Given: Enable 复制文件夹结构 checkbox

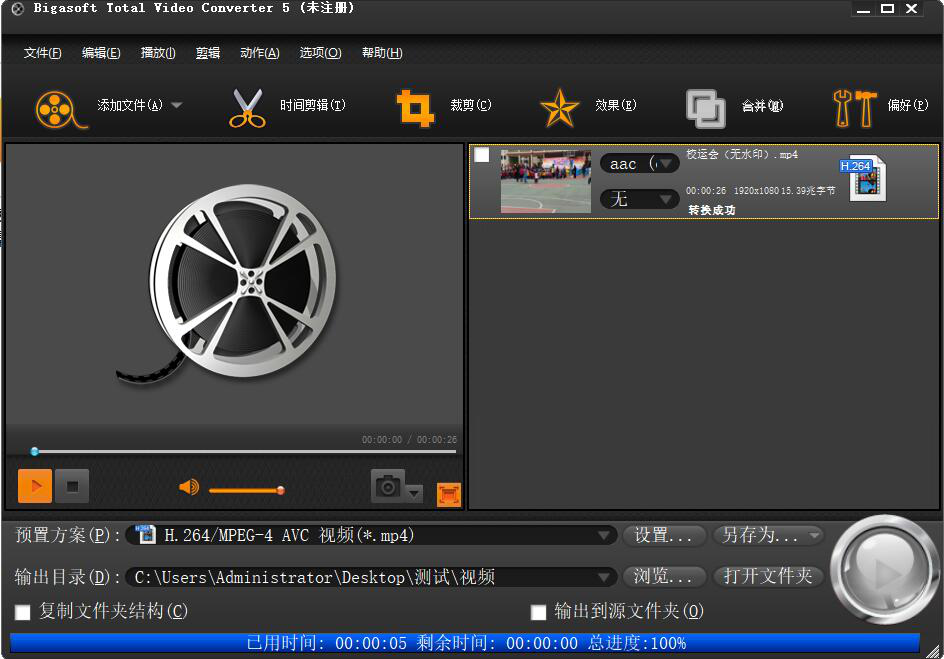Looking at the screenshot, I should point(22,611).
